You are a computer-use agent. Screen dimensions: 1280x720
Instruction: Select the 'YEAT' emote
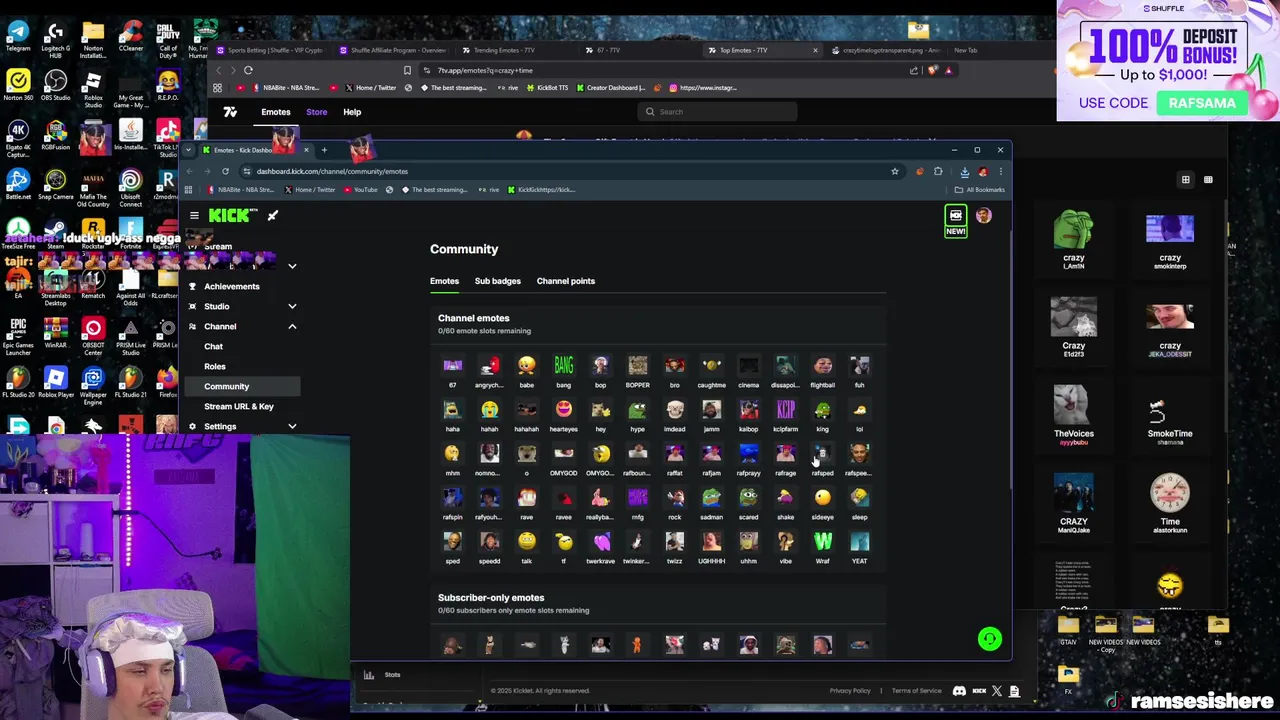pyautogui.click(x=860, y=542)
